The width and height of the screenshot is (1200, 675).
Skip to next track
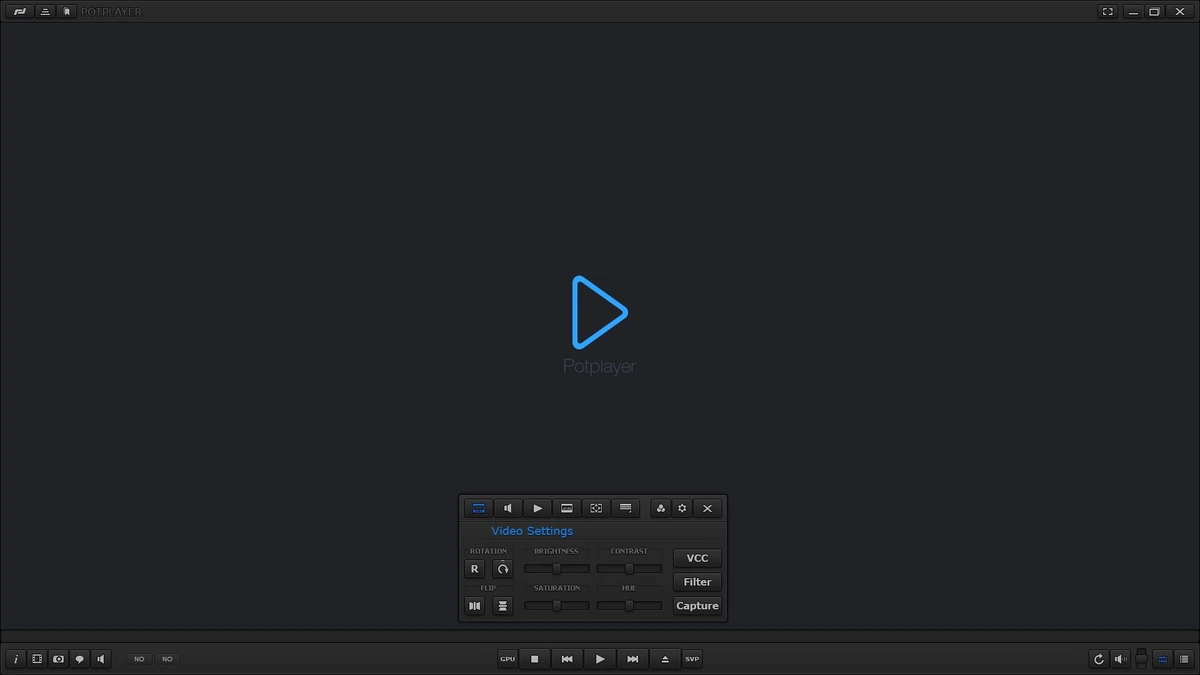point(633,659)
